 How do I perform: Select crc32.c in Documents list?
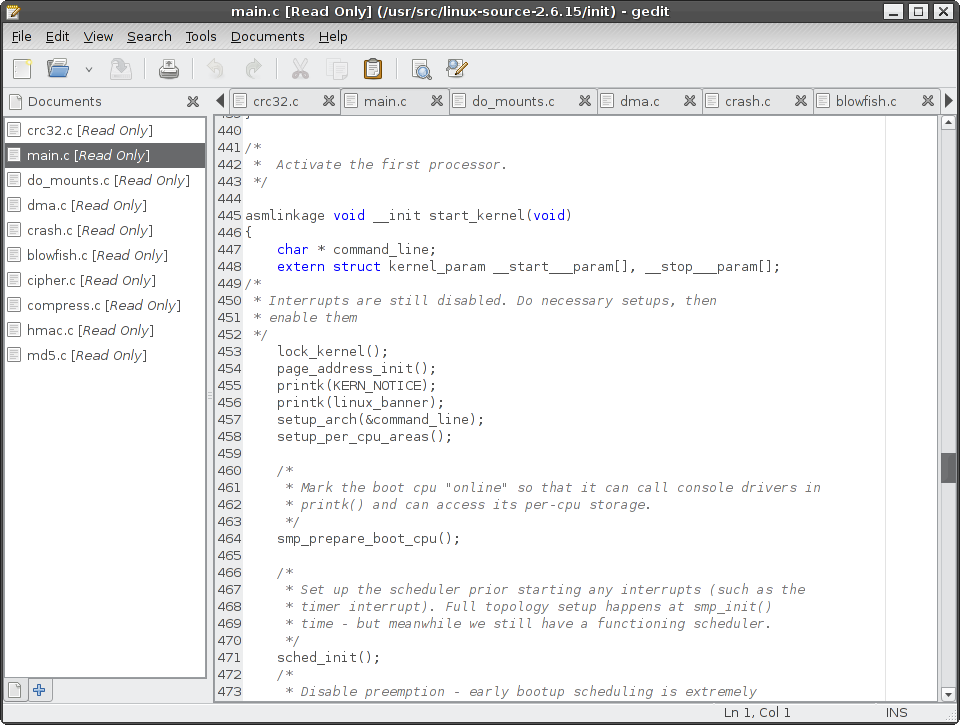click(x=105, y=130)
